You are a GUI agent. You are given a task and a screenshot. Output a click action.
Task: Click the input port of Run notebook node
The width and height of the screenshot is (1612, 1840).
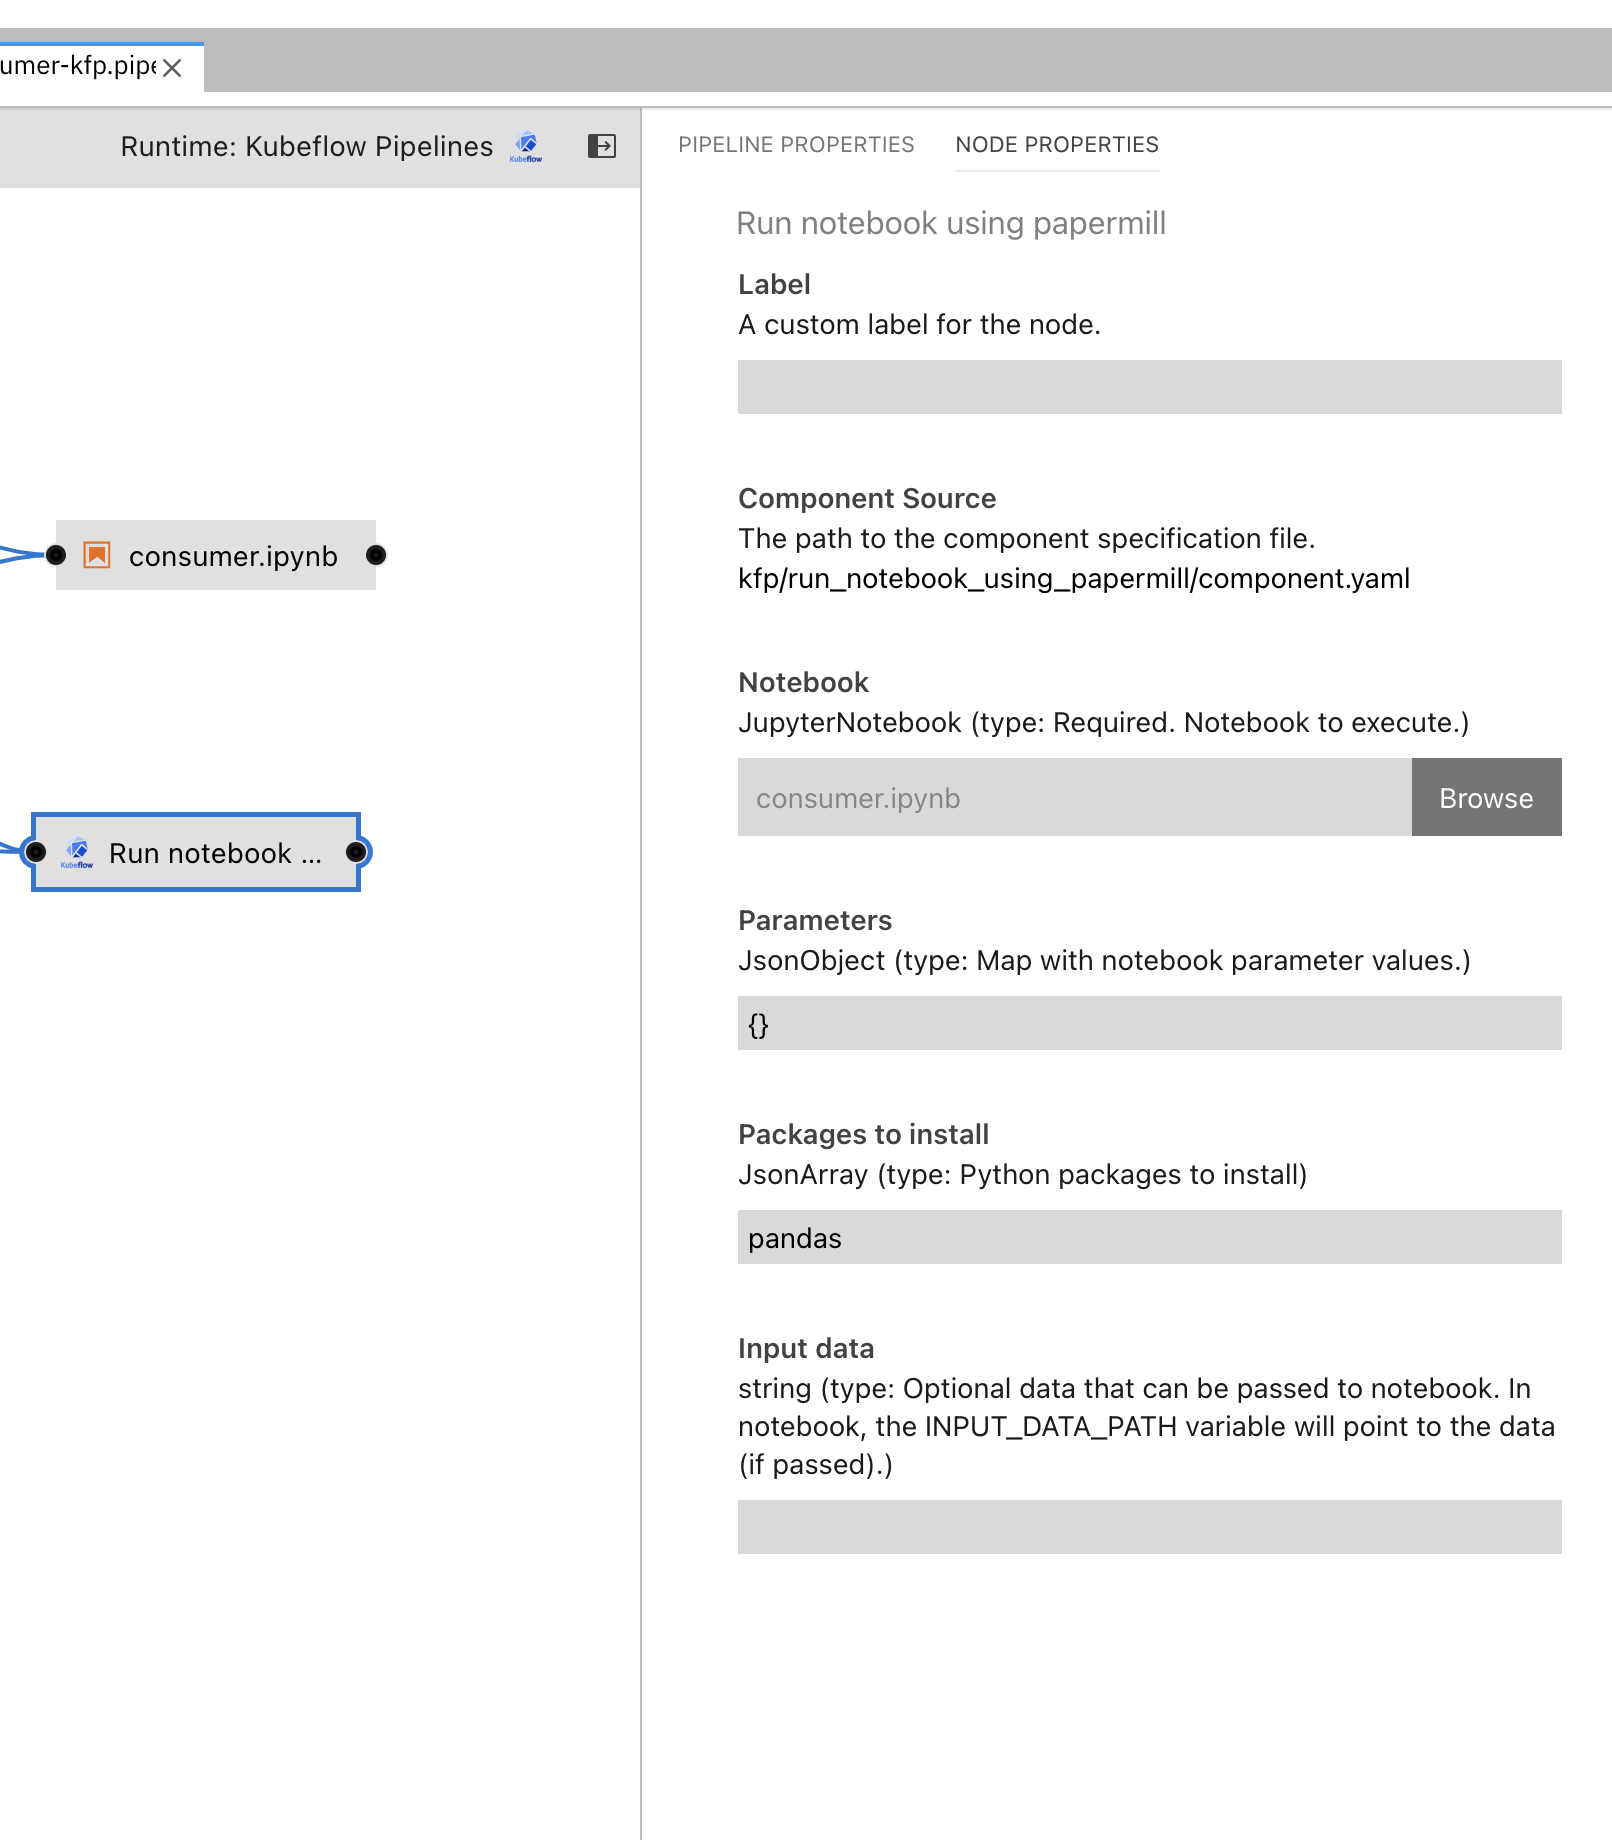tap(38, 852)
